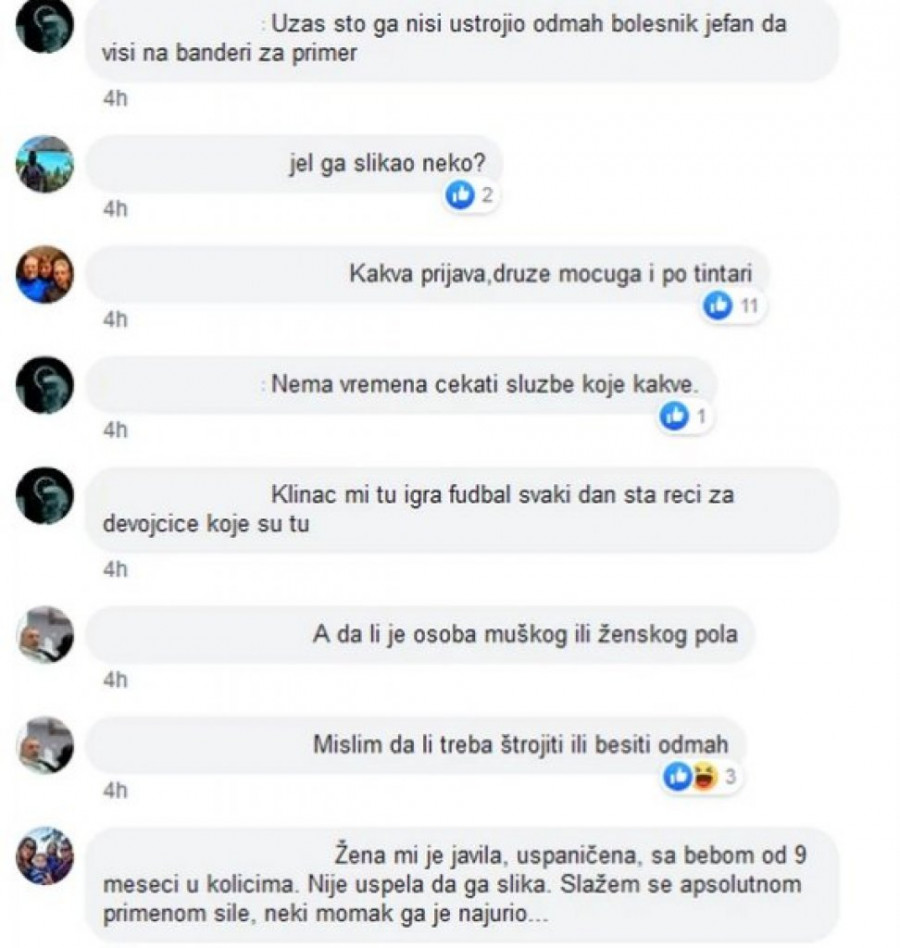Click 4h timestamp under 'Klinac mi tu igra' comment
900x948 pixels.
coord(115,570)
